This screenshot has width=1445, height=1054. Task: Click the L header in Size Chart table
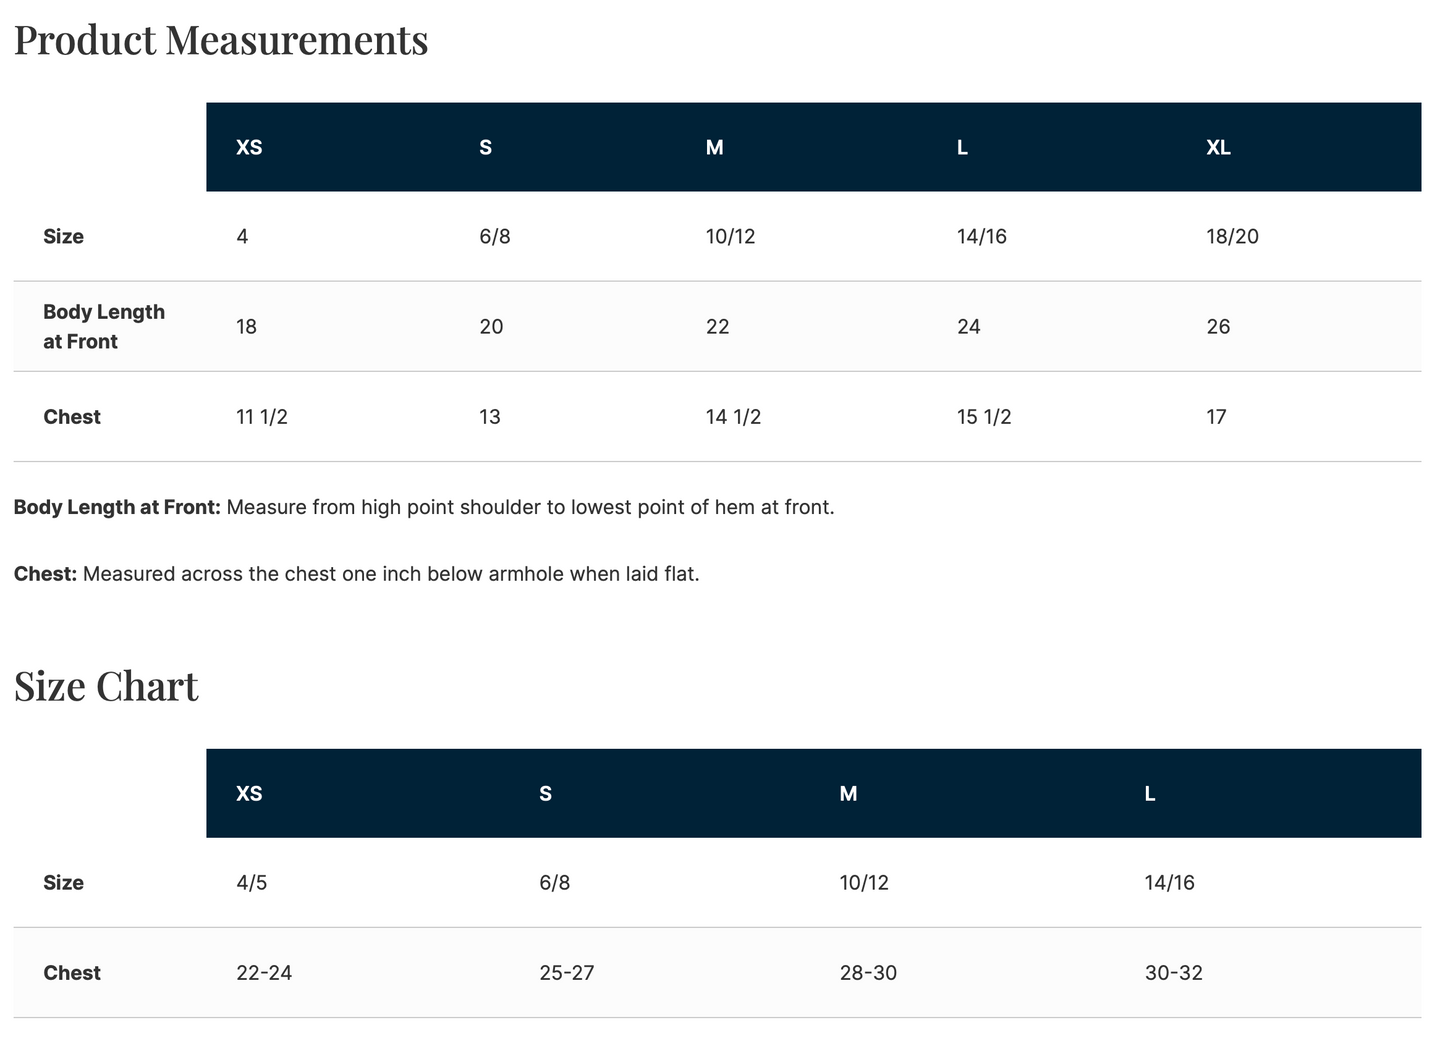click(1150, 794)
